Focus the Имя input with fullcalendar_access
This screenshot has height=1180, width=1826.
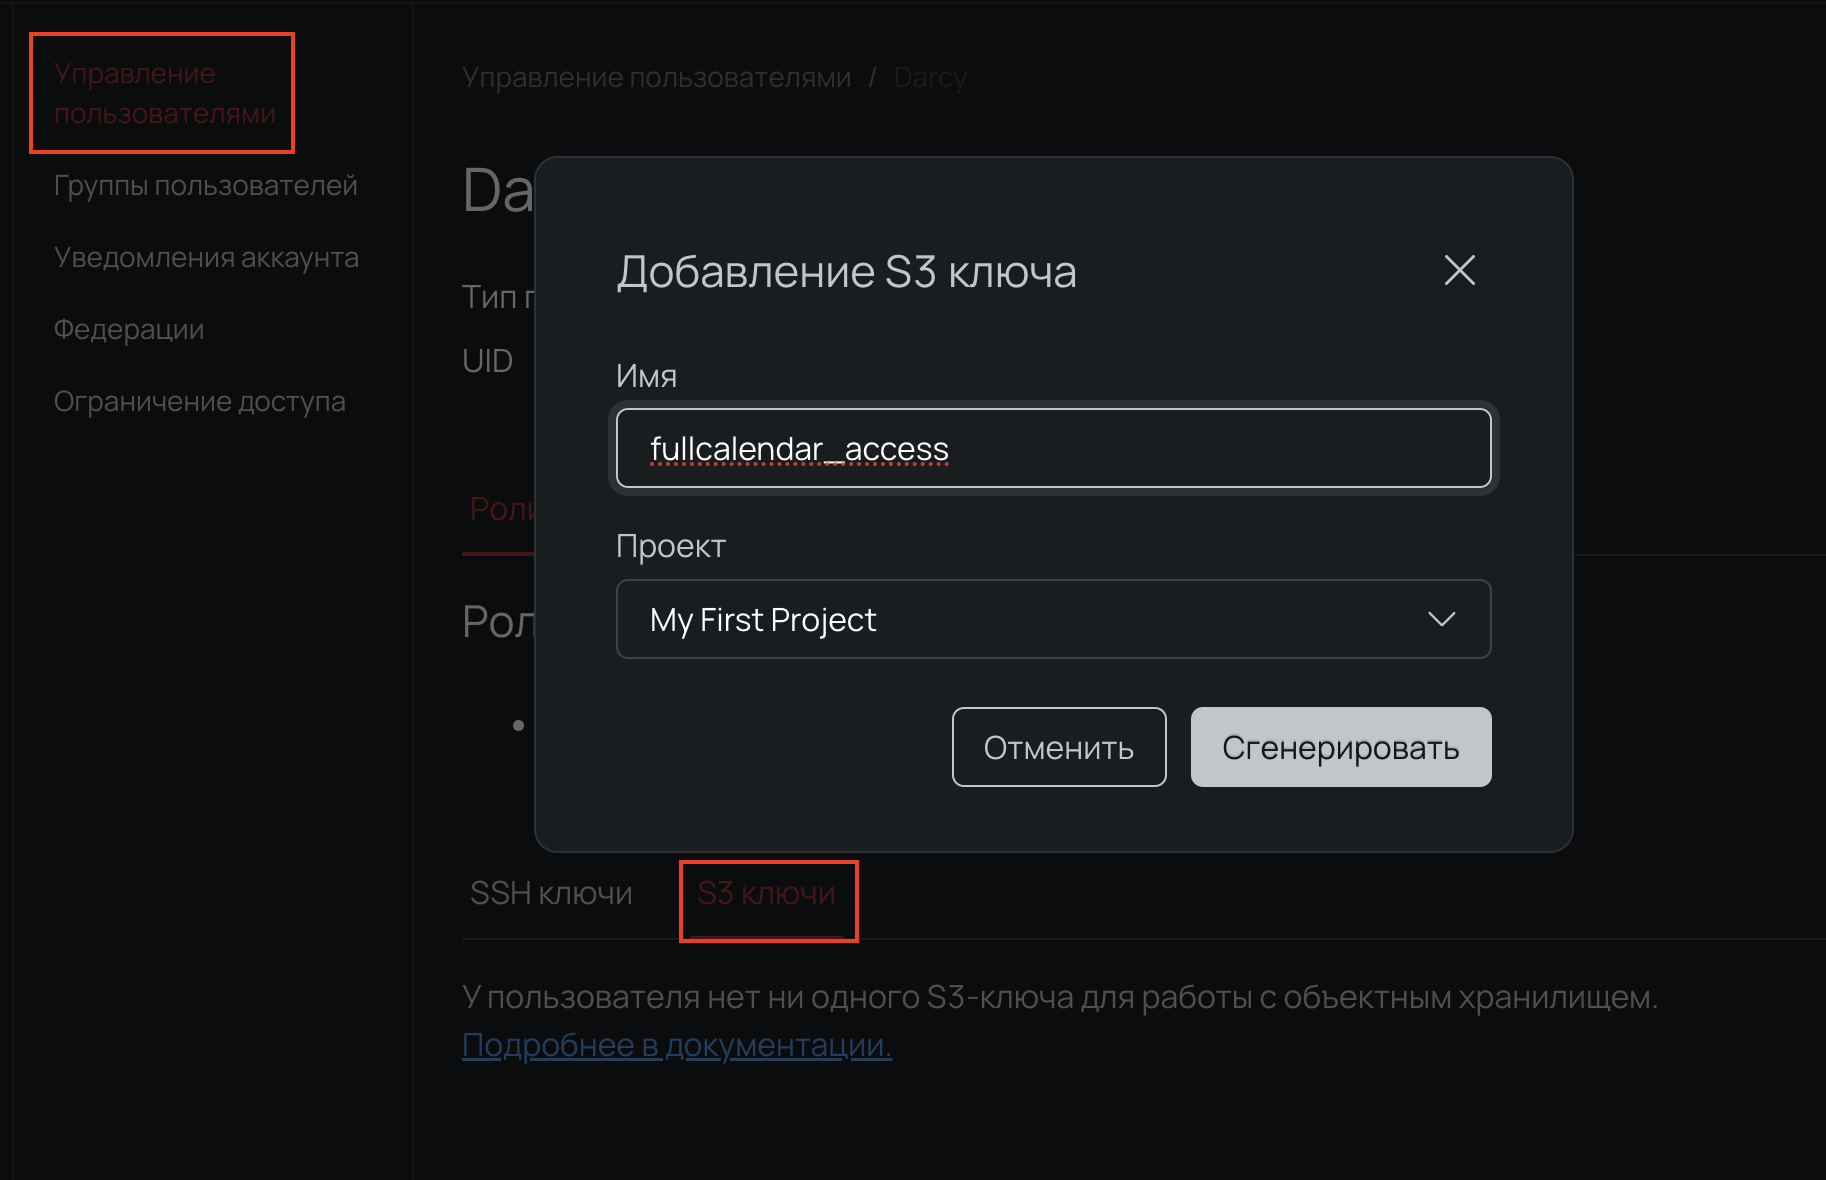pyautogui.click(x=1052, y=449)
